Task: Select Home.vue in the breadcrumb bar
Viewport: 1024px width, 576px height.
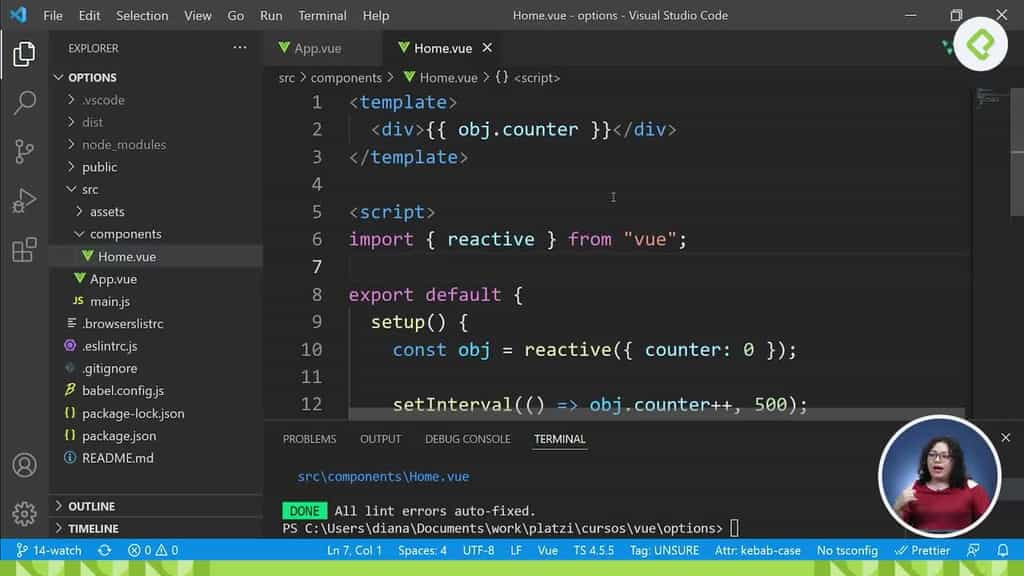Action: click(x=441, y=77)
